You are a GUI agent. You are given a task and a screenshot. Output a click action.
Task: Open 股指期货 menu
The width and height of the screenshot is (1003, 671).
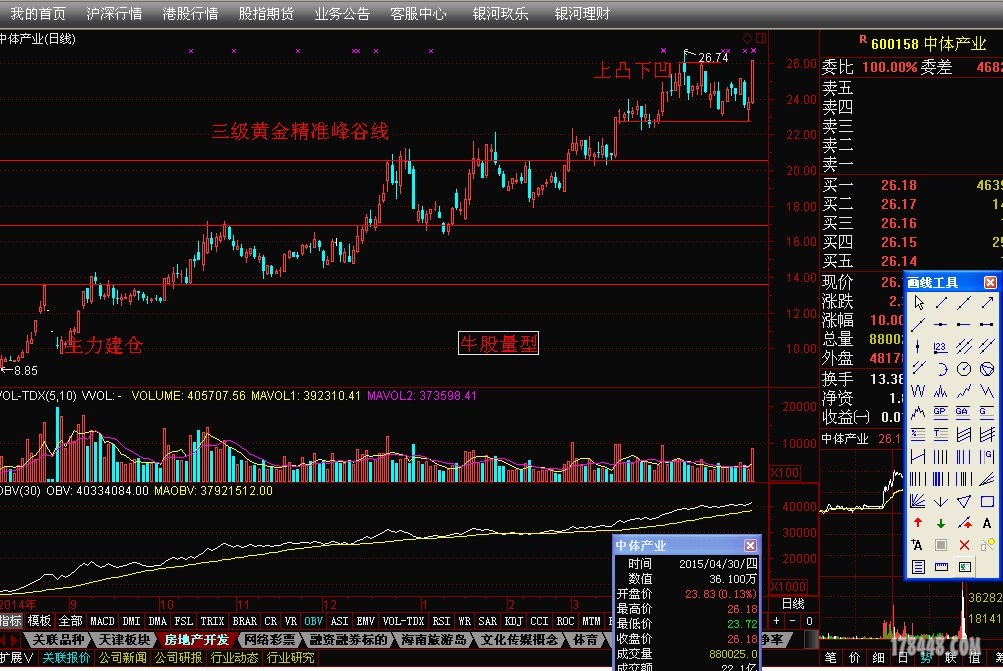pos(266,13)
